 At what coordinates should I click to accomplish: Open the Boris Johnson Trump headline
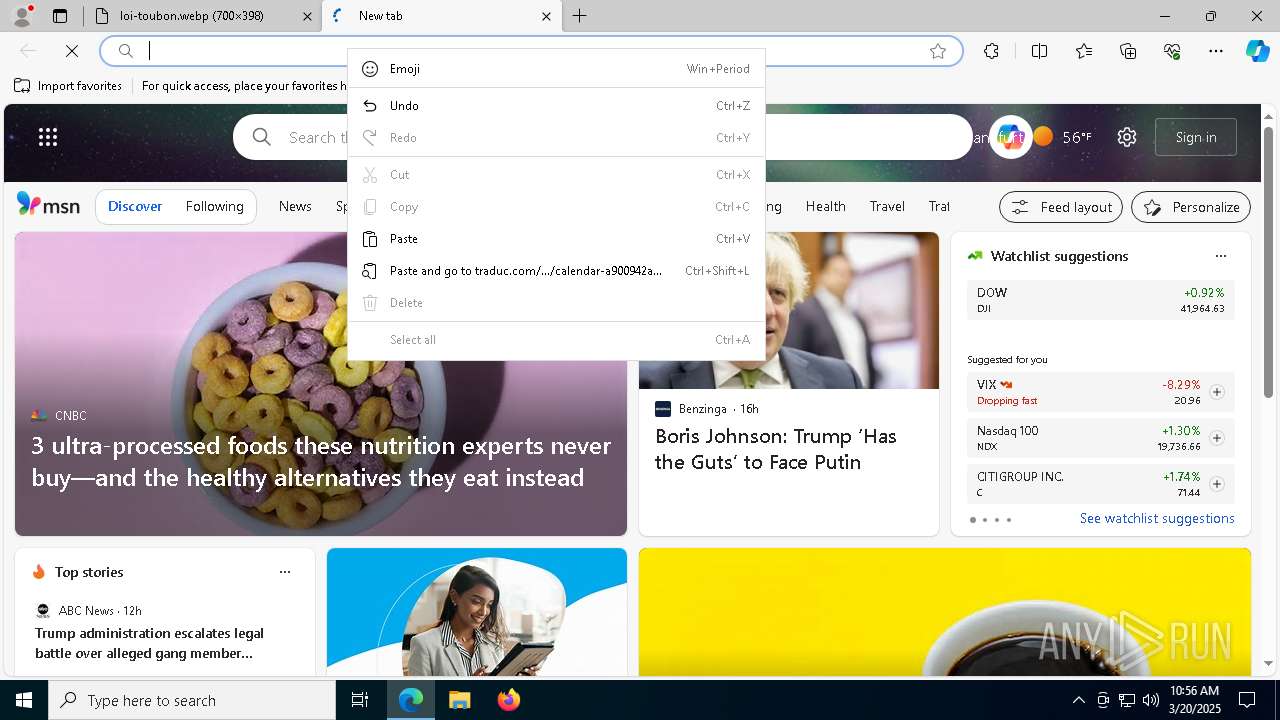(776, 449)
